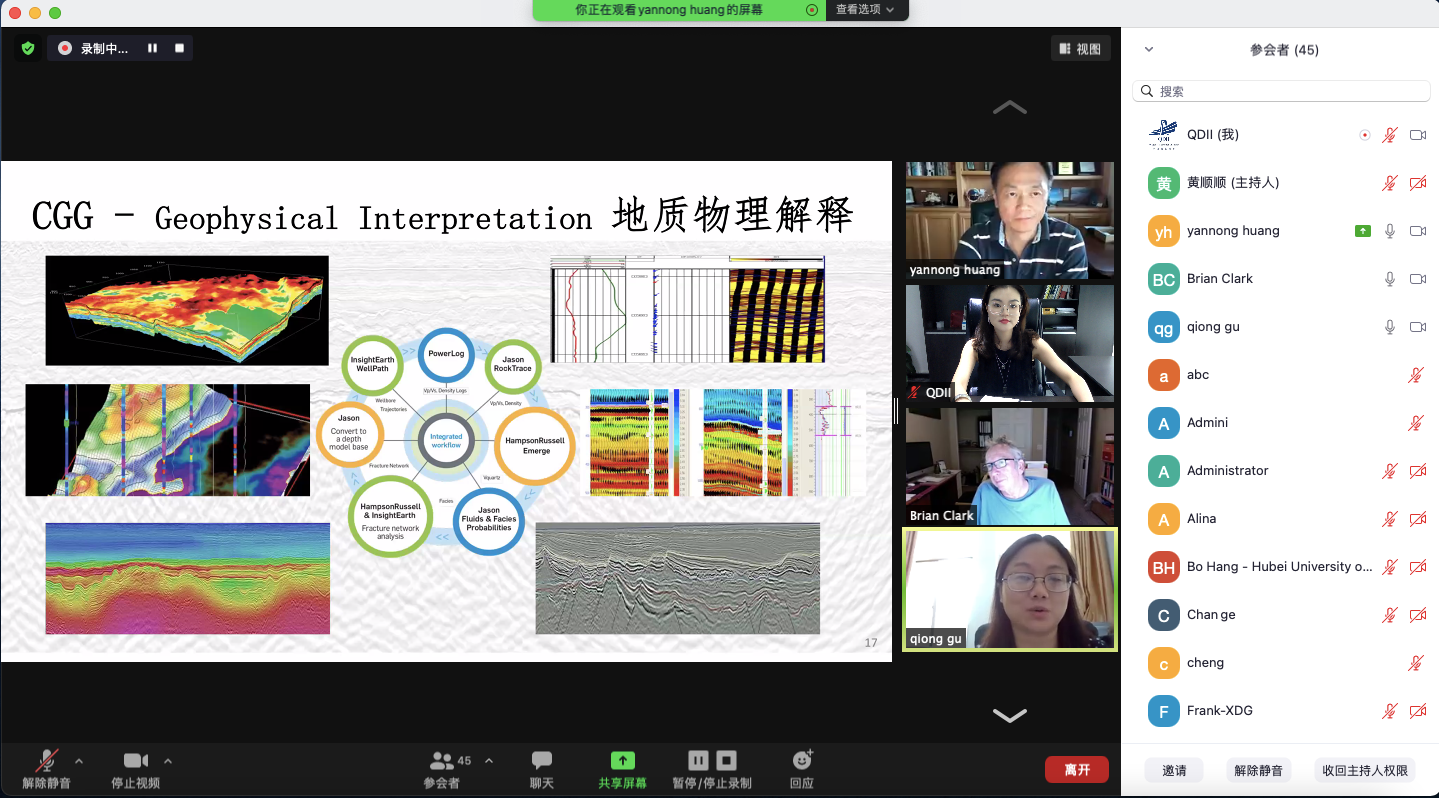Screen dimensions: 1439x798
Task: Select QDII (我) in participants list
Action: click(x=1280, y=135)
